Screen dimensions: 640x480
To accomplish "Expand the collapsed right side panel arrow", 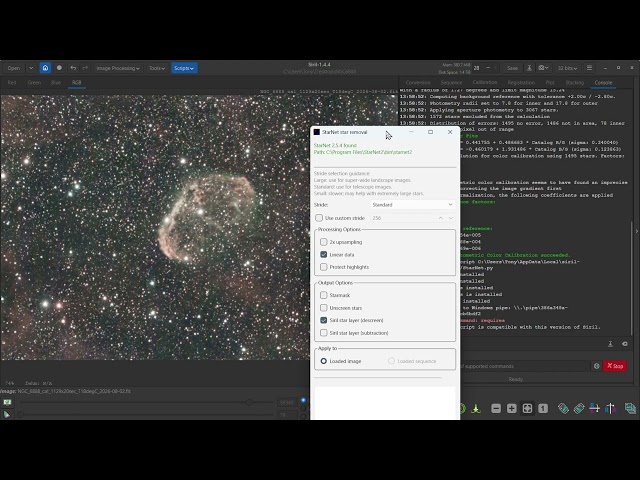I will pyautogui.click(x=636, y=231).
